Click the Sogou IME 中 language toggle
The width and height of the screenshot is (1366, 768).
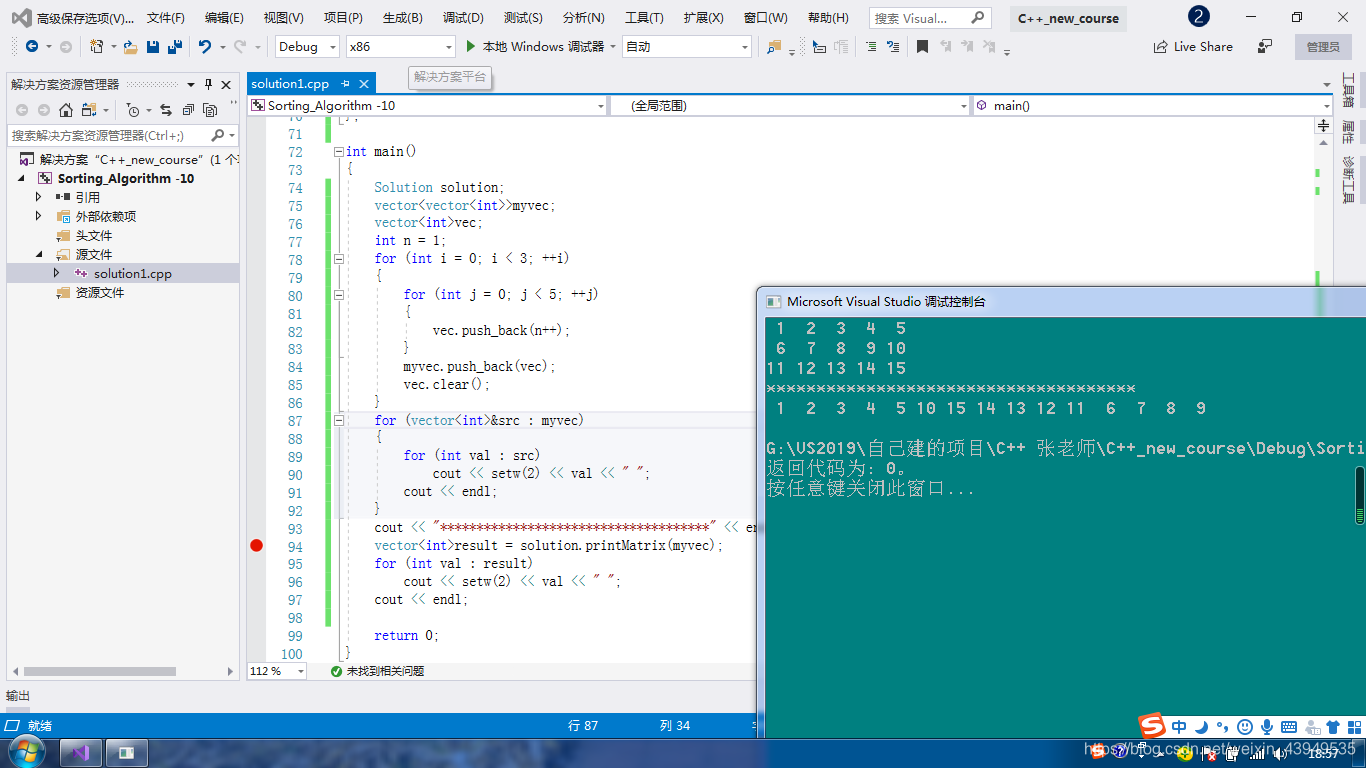coord(1179,727)
